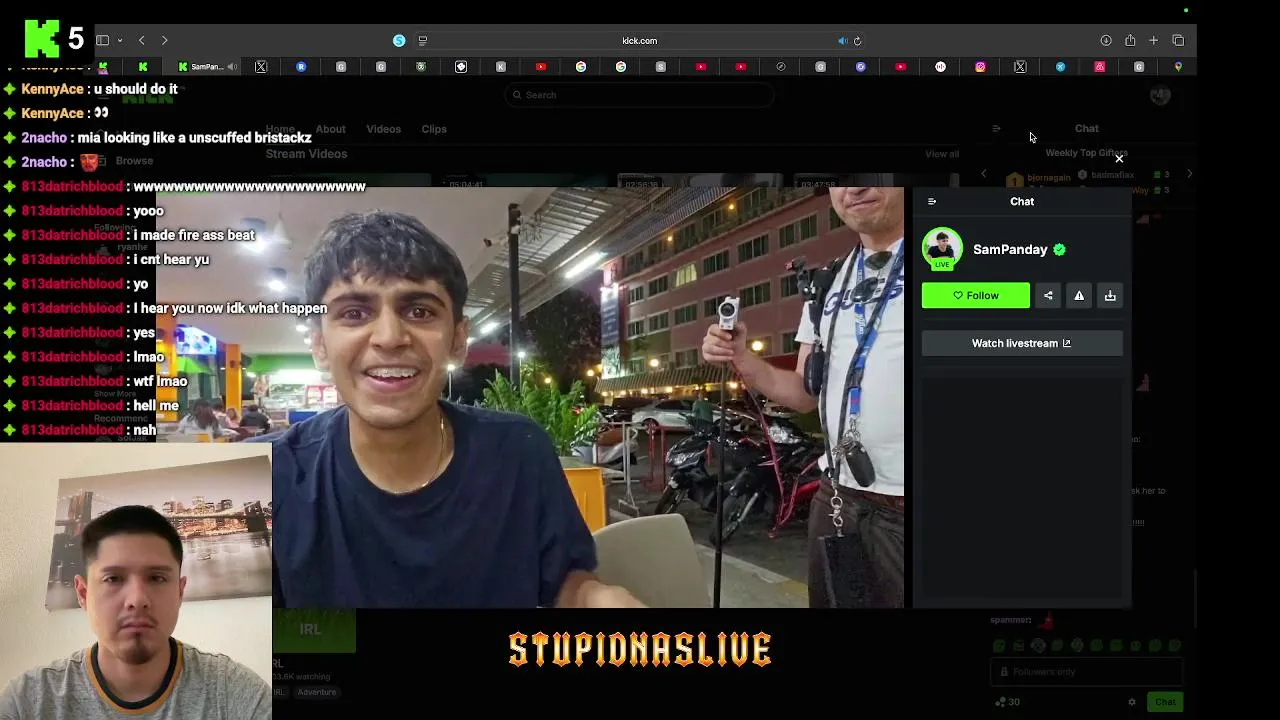Open the Clips tab on channel page
The width and height of the screenshot is (1280, 720).
(434, 129)
